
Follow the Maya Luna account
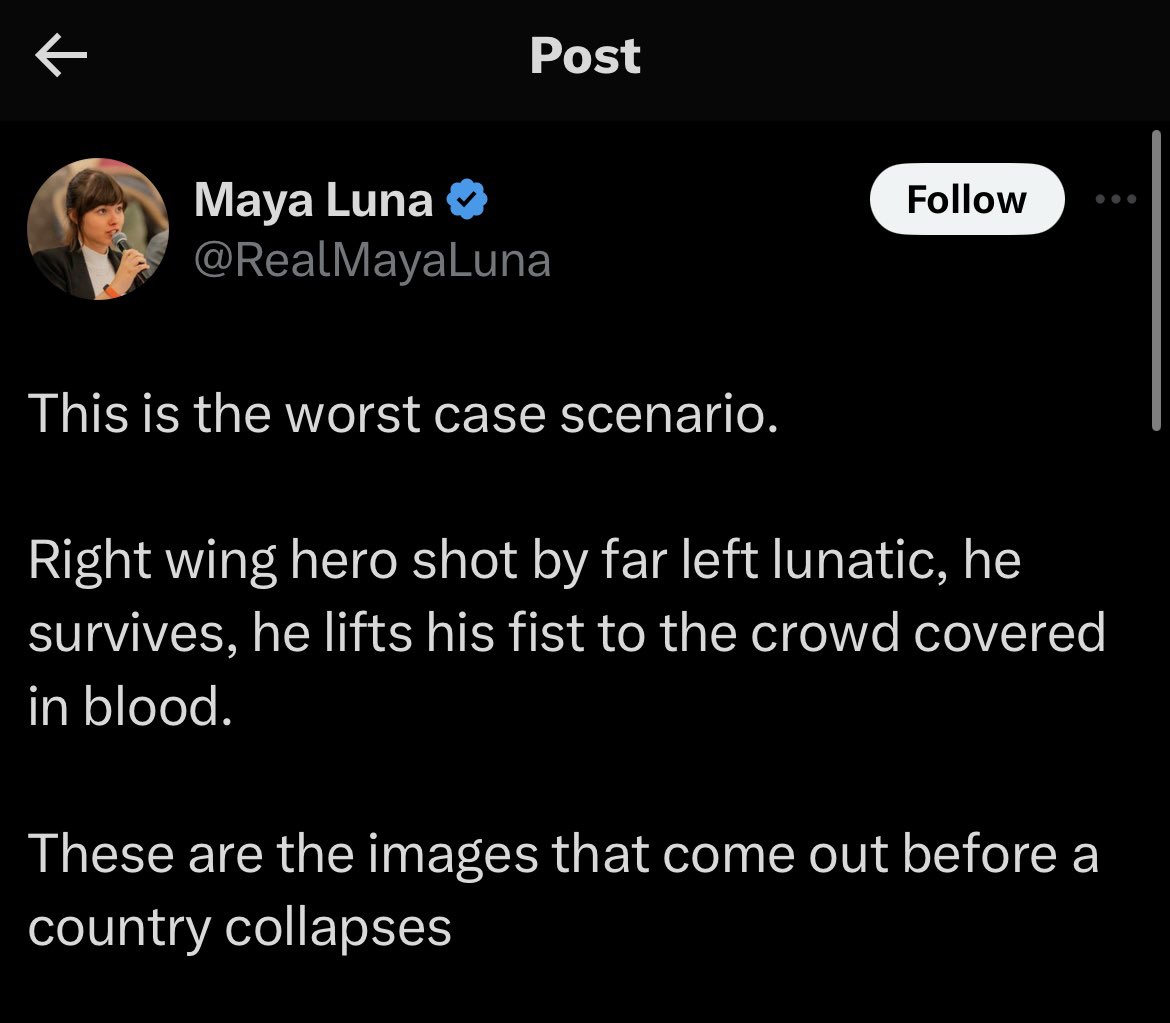(967, 199)
